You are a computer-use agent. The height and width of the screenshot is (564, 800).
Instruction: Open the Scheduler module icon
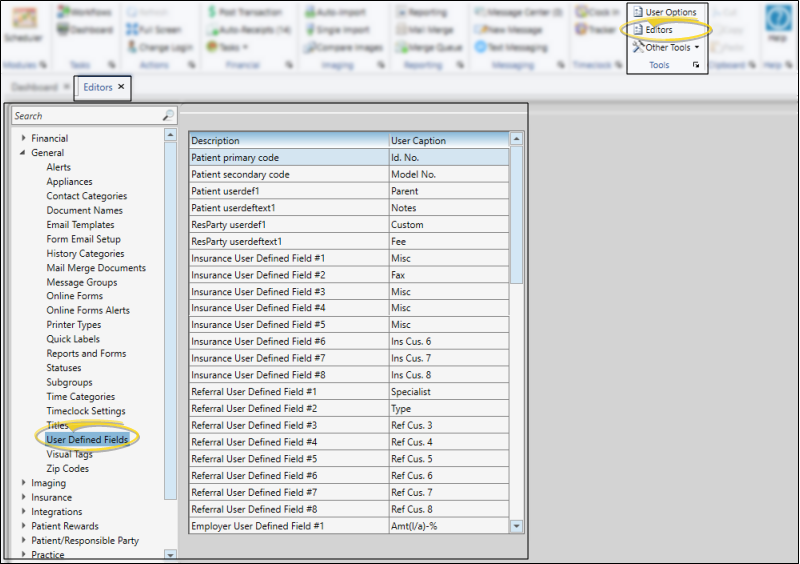coord(24,23)
